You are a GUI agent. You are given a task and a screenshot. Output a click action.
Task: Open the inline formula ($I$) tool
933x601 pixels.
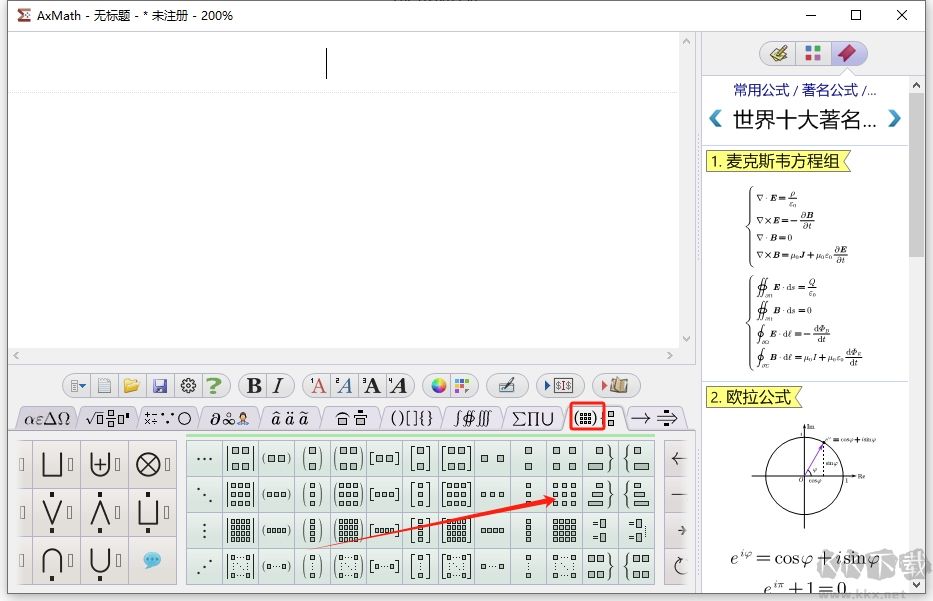click(x=563, y=385)
